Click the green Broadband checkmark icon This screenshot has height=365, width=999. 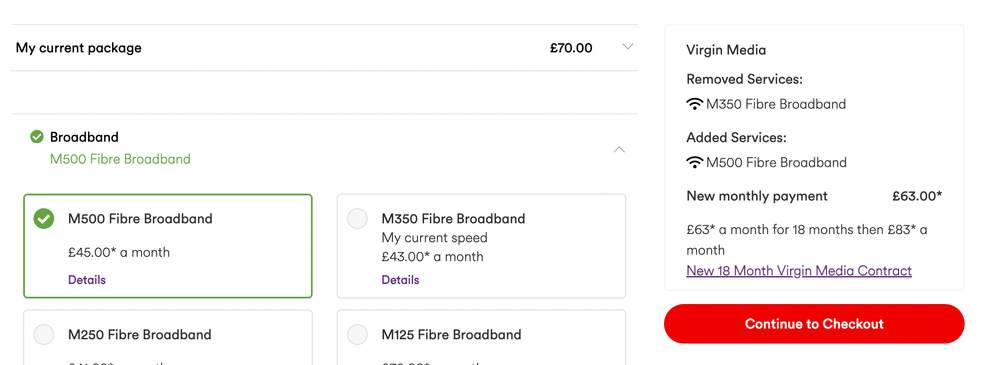coord(37,137)
